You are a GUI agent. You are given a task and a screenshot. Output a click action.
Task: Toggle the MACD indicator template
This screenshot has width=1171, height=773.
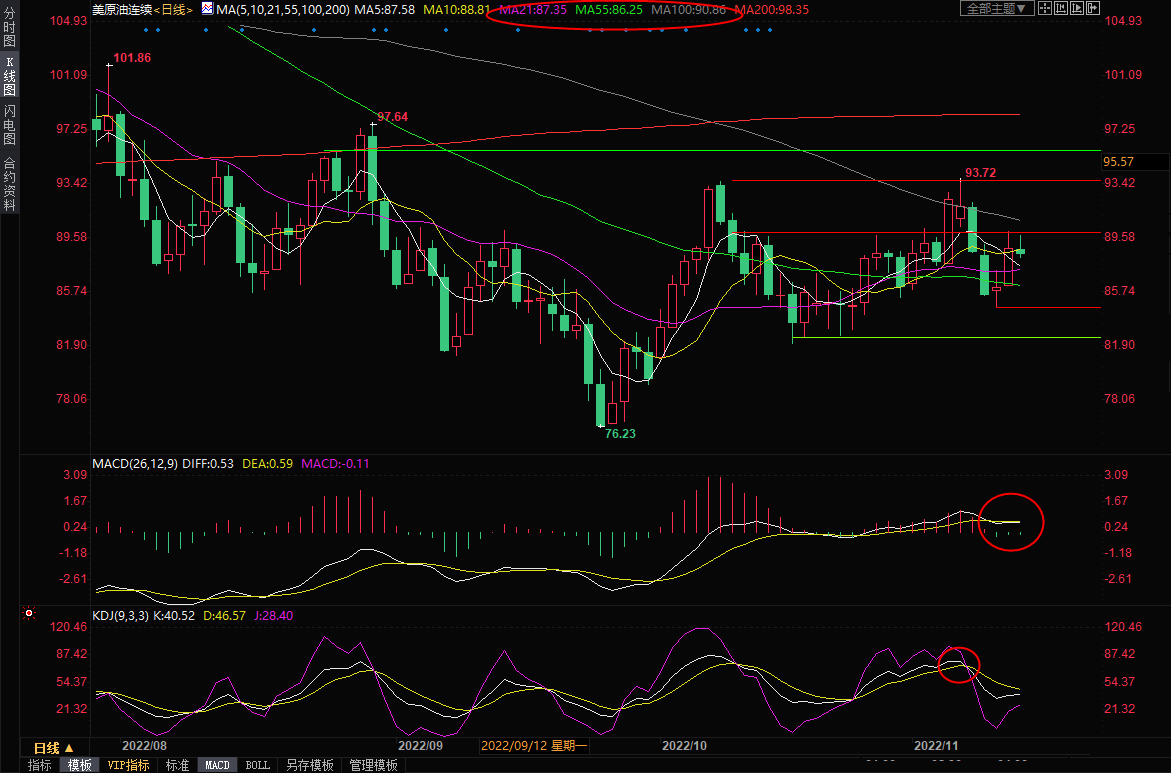point(217,765)
